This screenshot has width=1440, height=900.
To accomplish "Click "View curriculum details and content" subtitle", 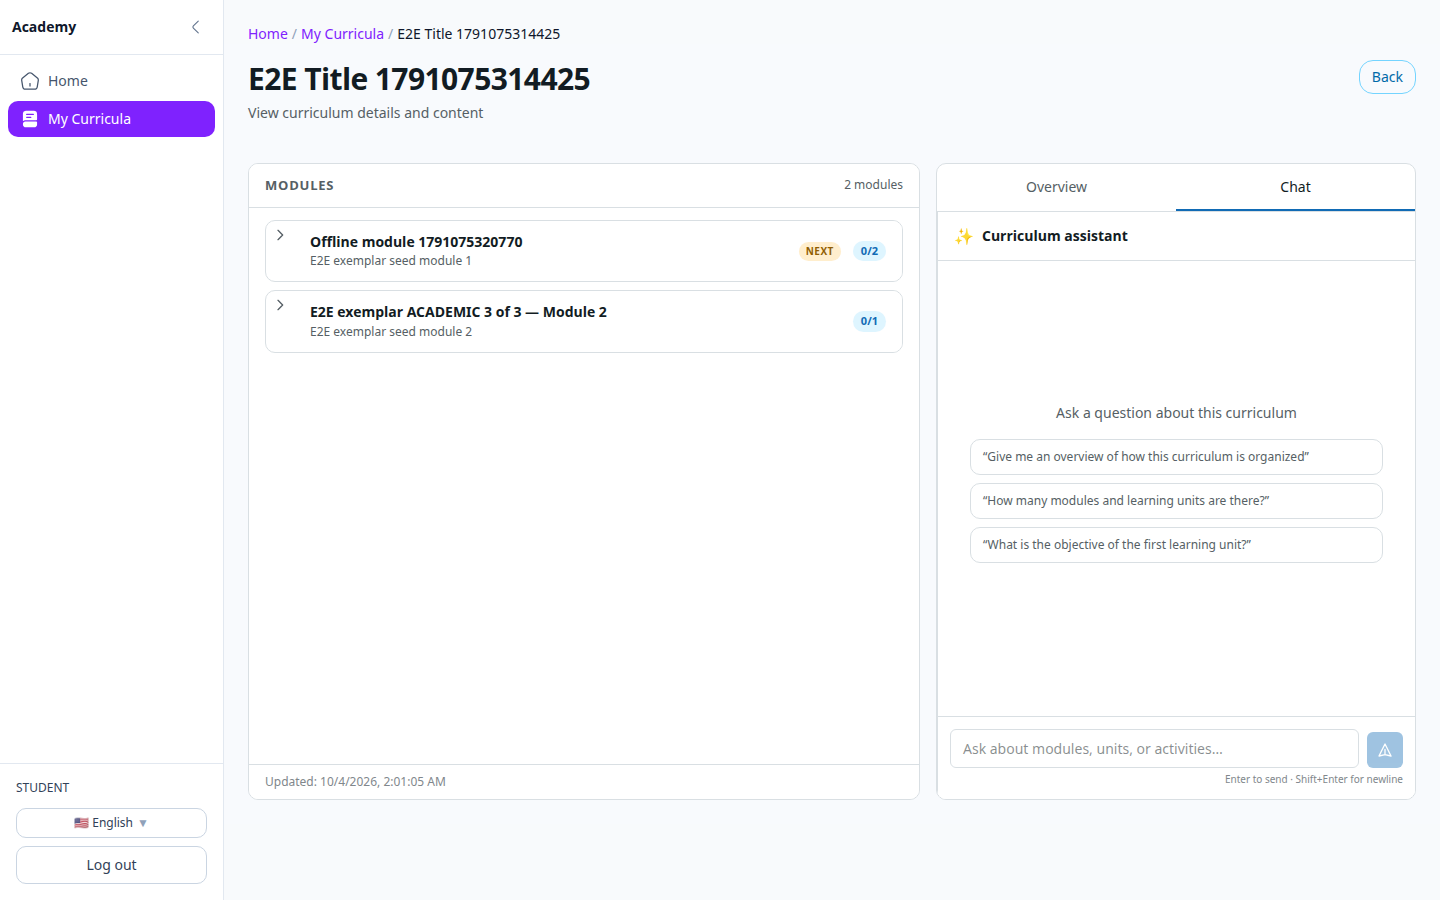I will click(365, 113).
